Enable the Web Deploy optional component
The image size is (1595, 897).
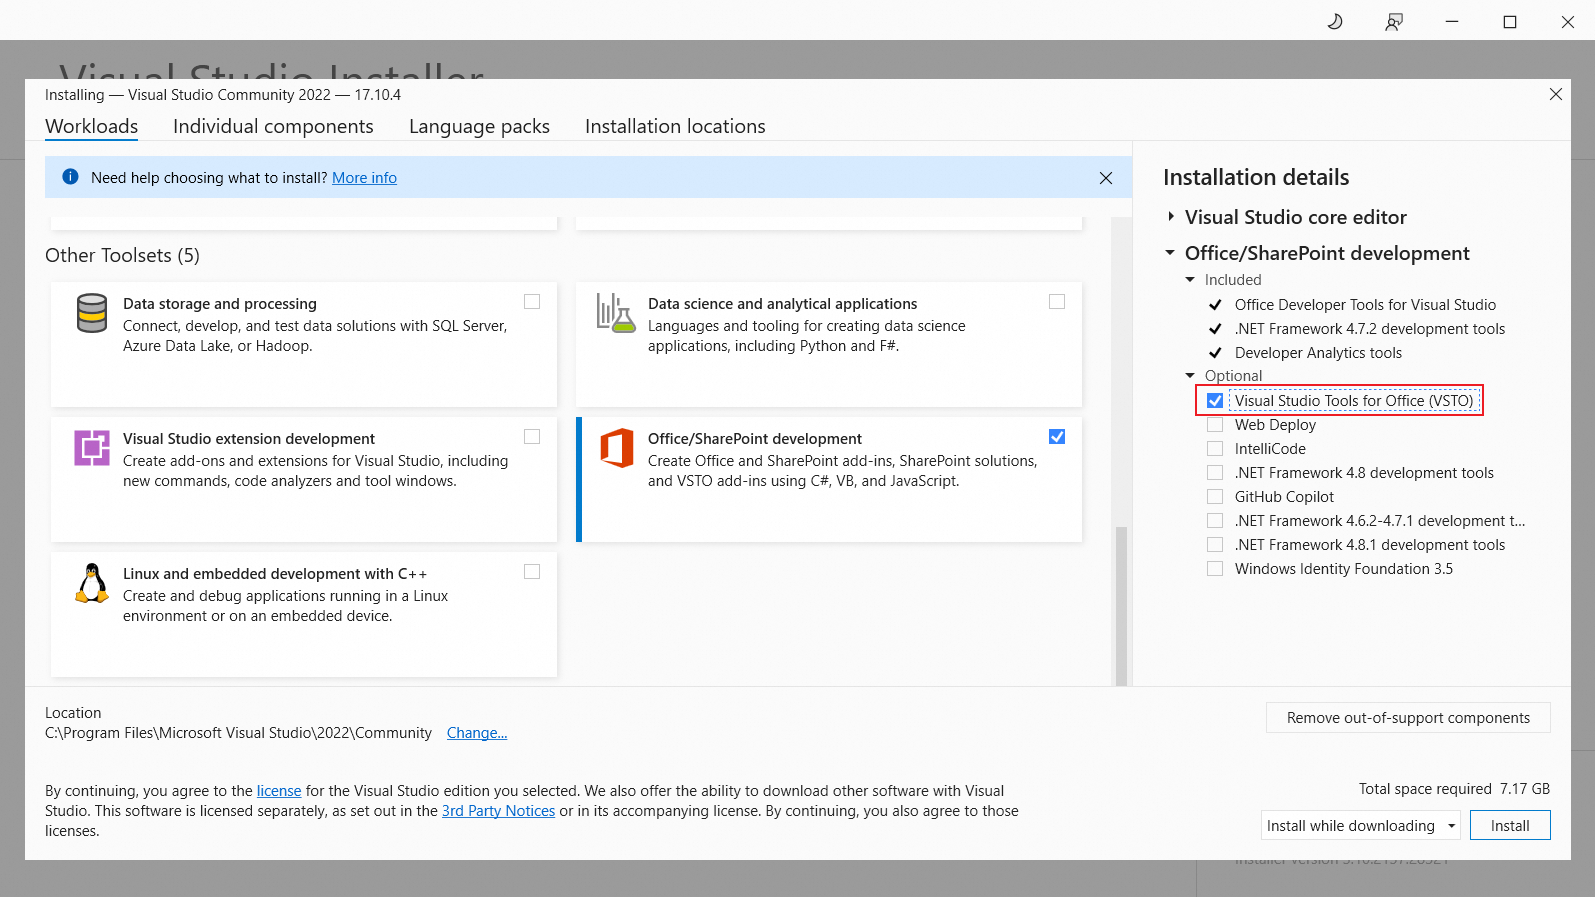click(1215, 425)
